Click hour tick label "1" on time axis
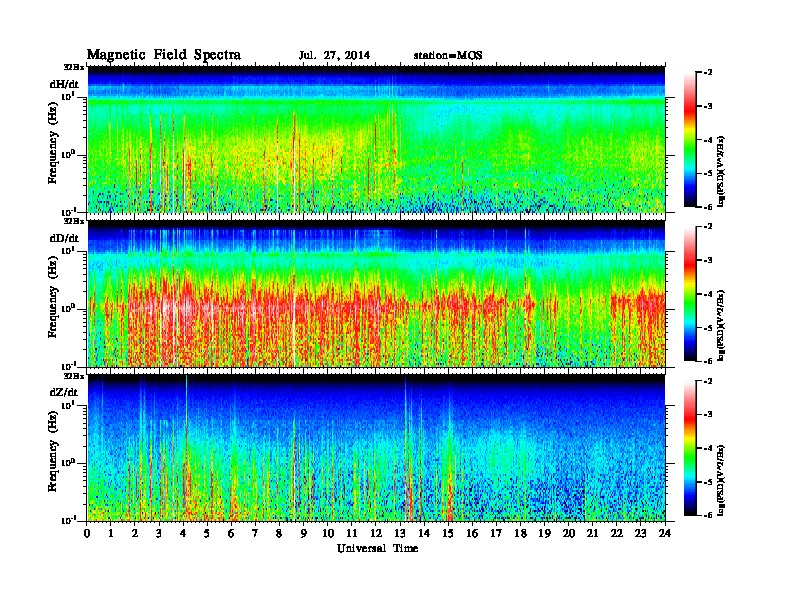792x612 pixels. point(111,533)
